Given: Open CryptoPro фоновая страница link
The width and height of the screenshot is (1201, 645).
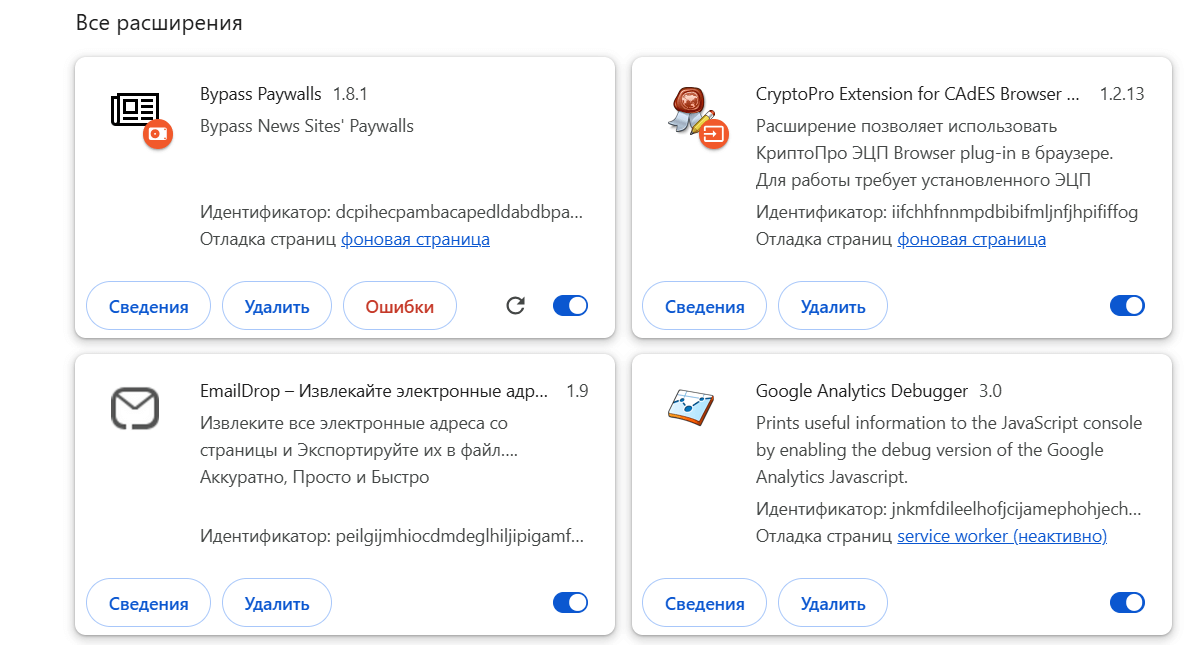Looking at the screenshot, I should click(x=972, y=240).
